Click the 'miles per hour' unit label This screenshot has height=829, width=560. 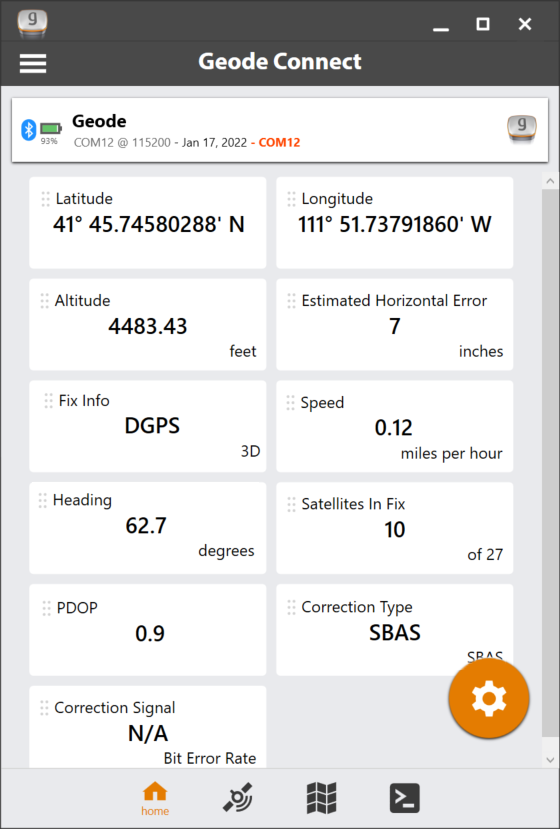[x=452, y=454]
